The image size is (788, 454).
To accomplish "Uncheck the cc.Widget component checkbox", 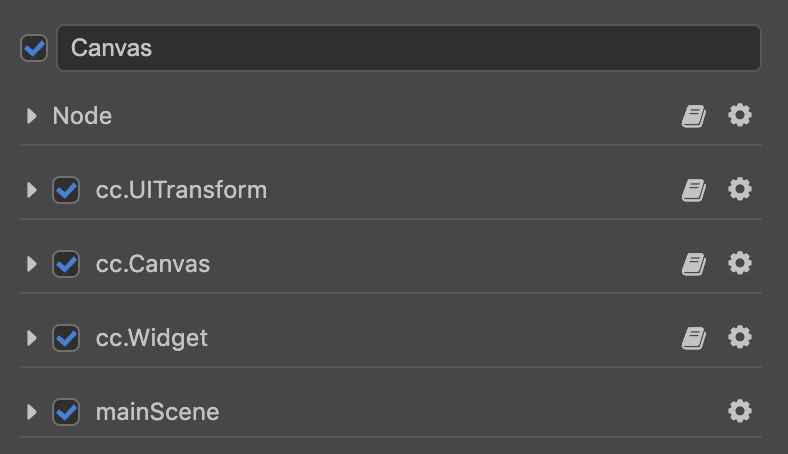I will point(66,338).
